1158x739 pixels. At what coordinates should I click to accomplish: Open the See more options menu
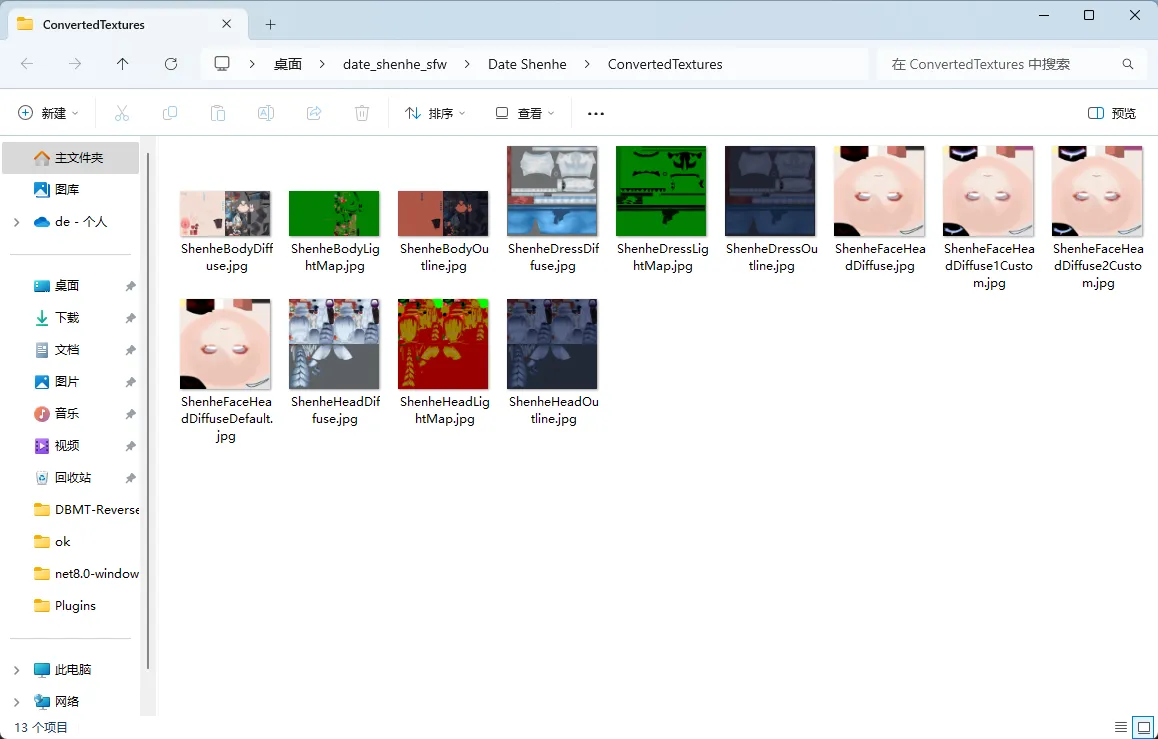click(596, 114)
